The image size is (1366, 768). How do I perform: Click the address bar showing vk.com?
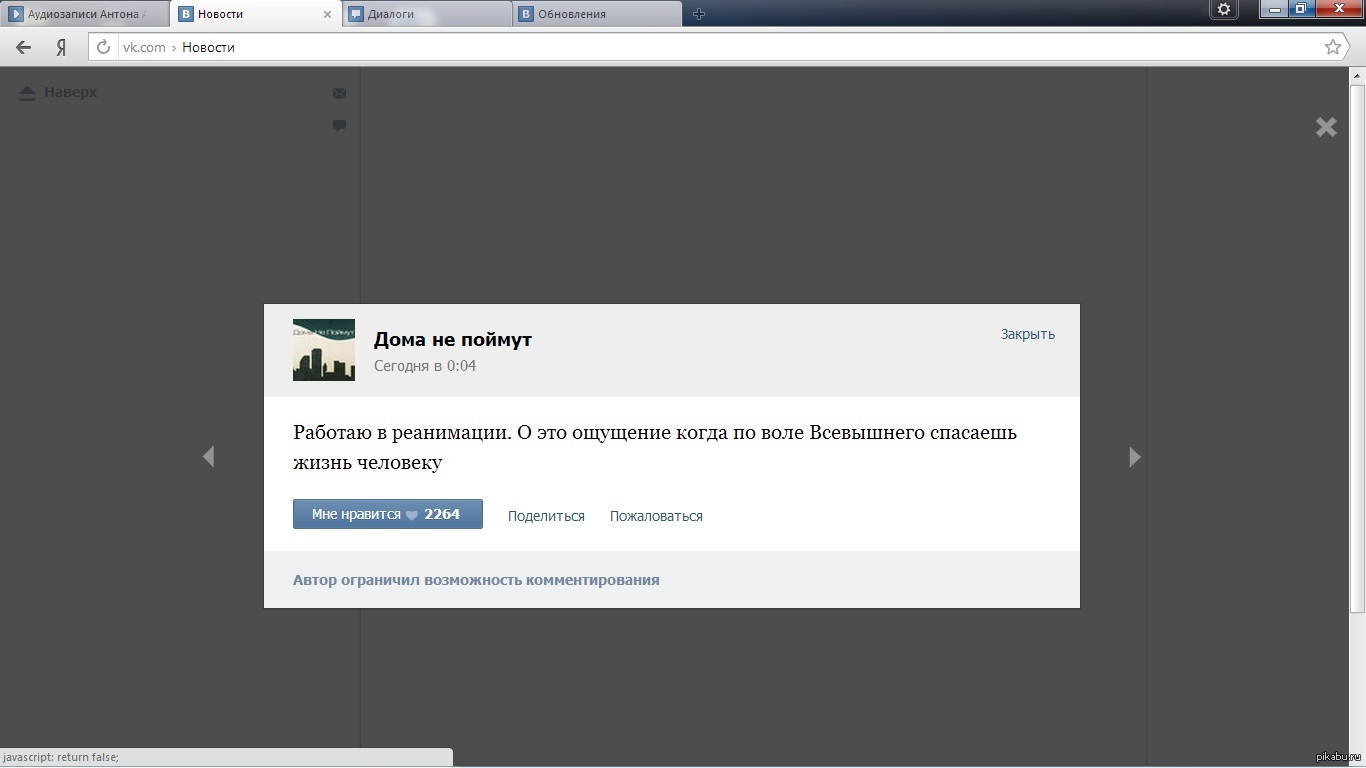point(700,47)
